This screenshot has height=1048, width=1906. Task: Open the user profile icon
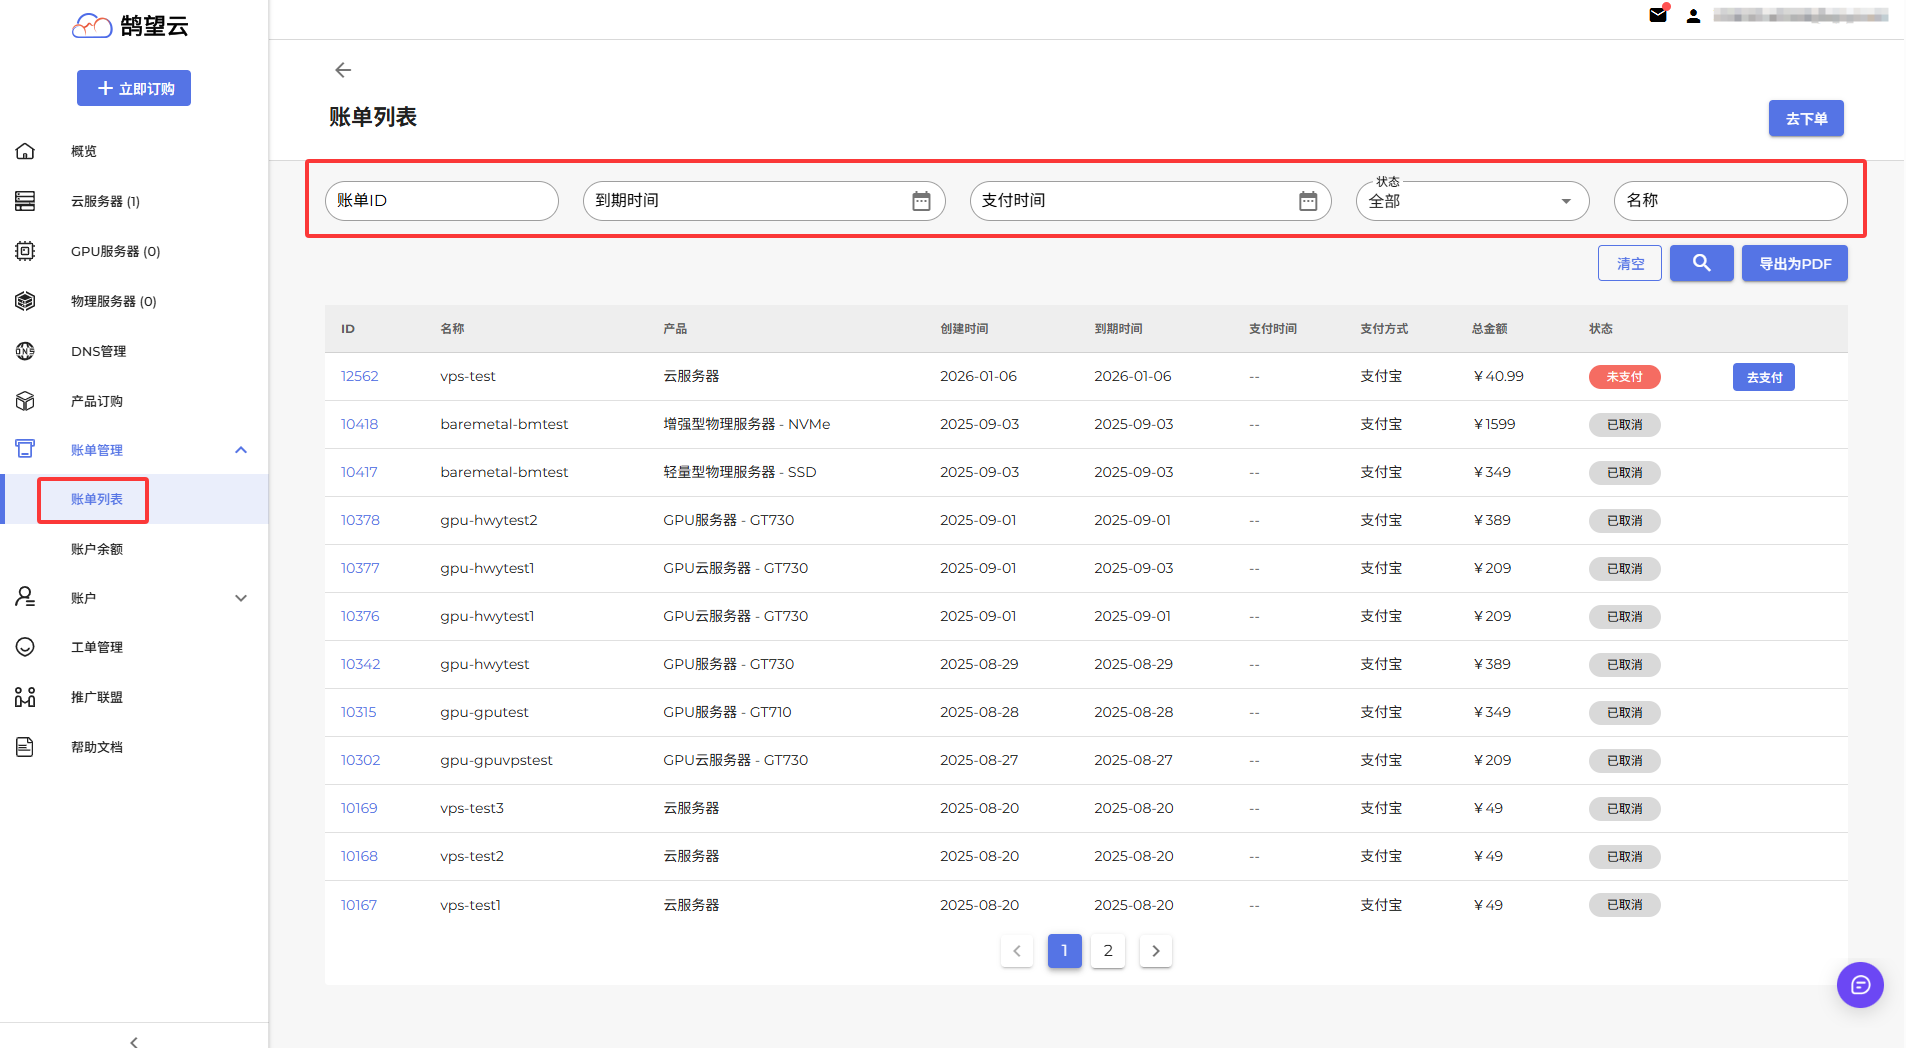(1693, 16)
